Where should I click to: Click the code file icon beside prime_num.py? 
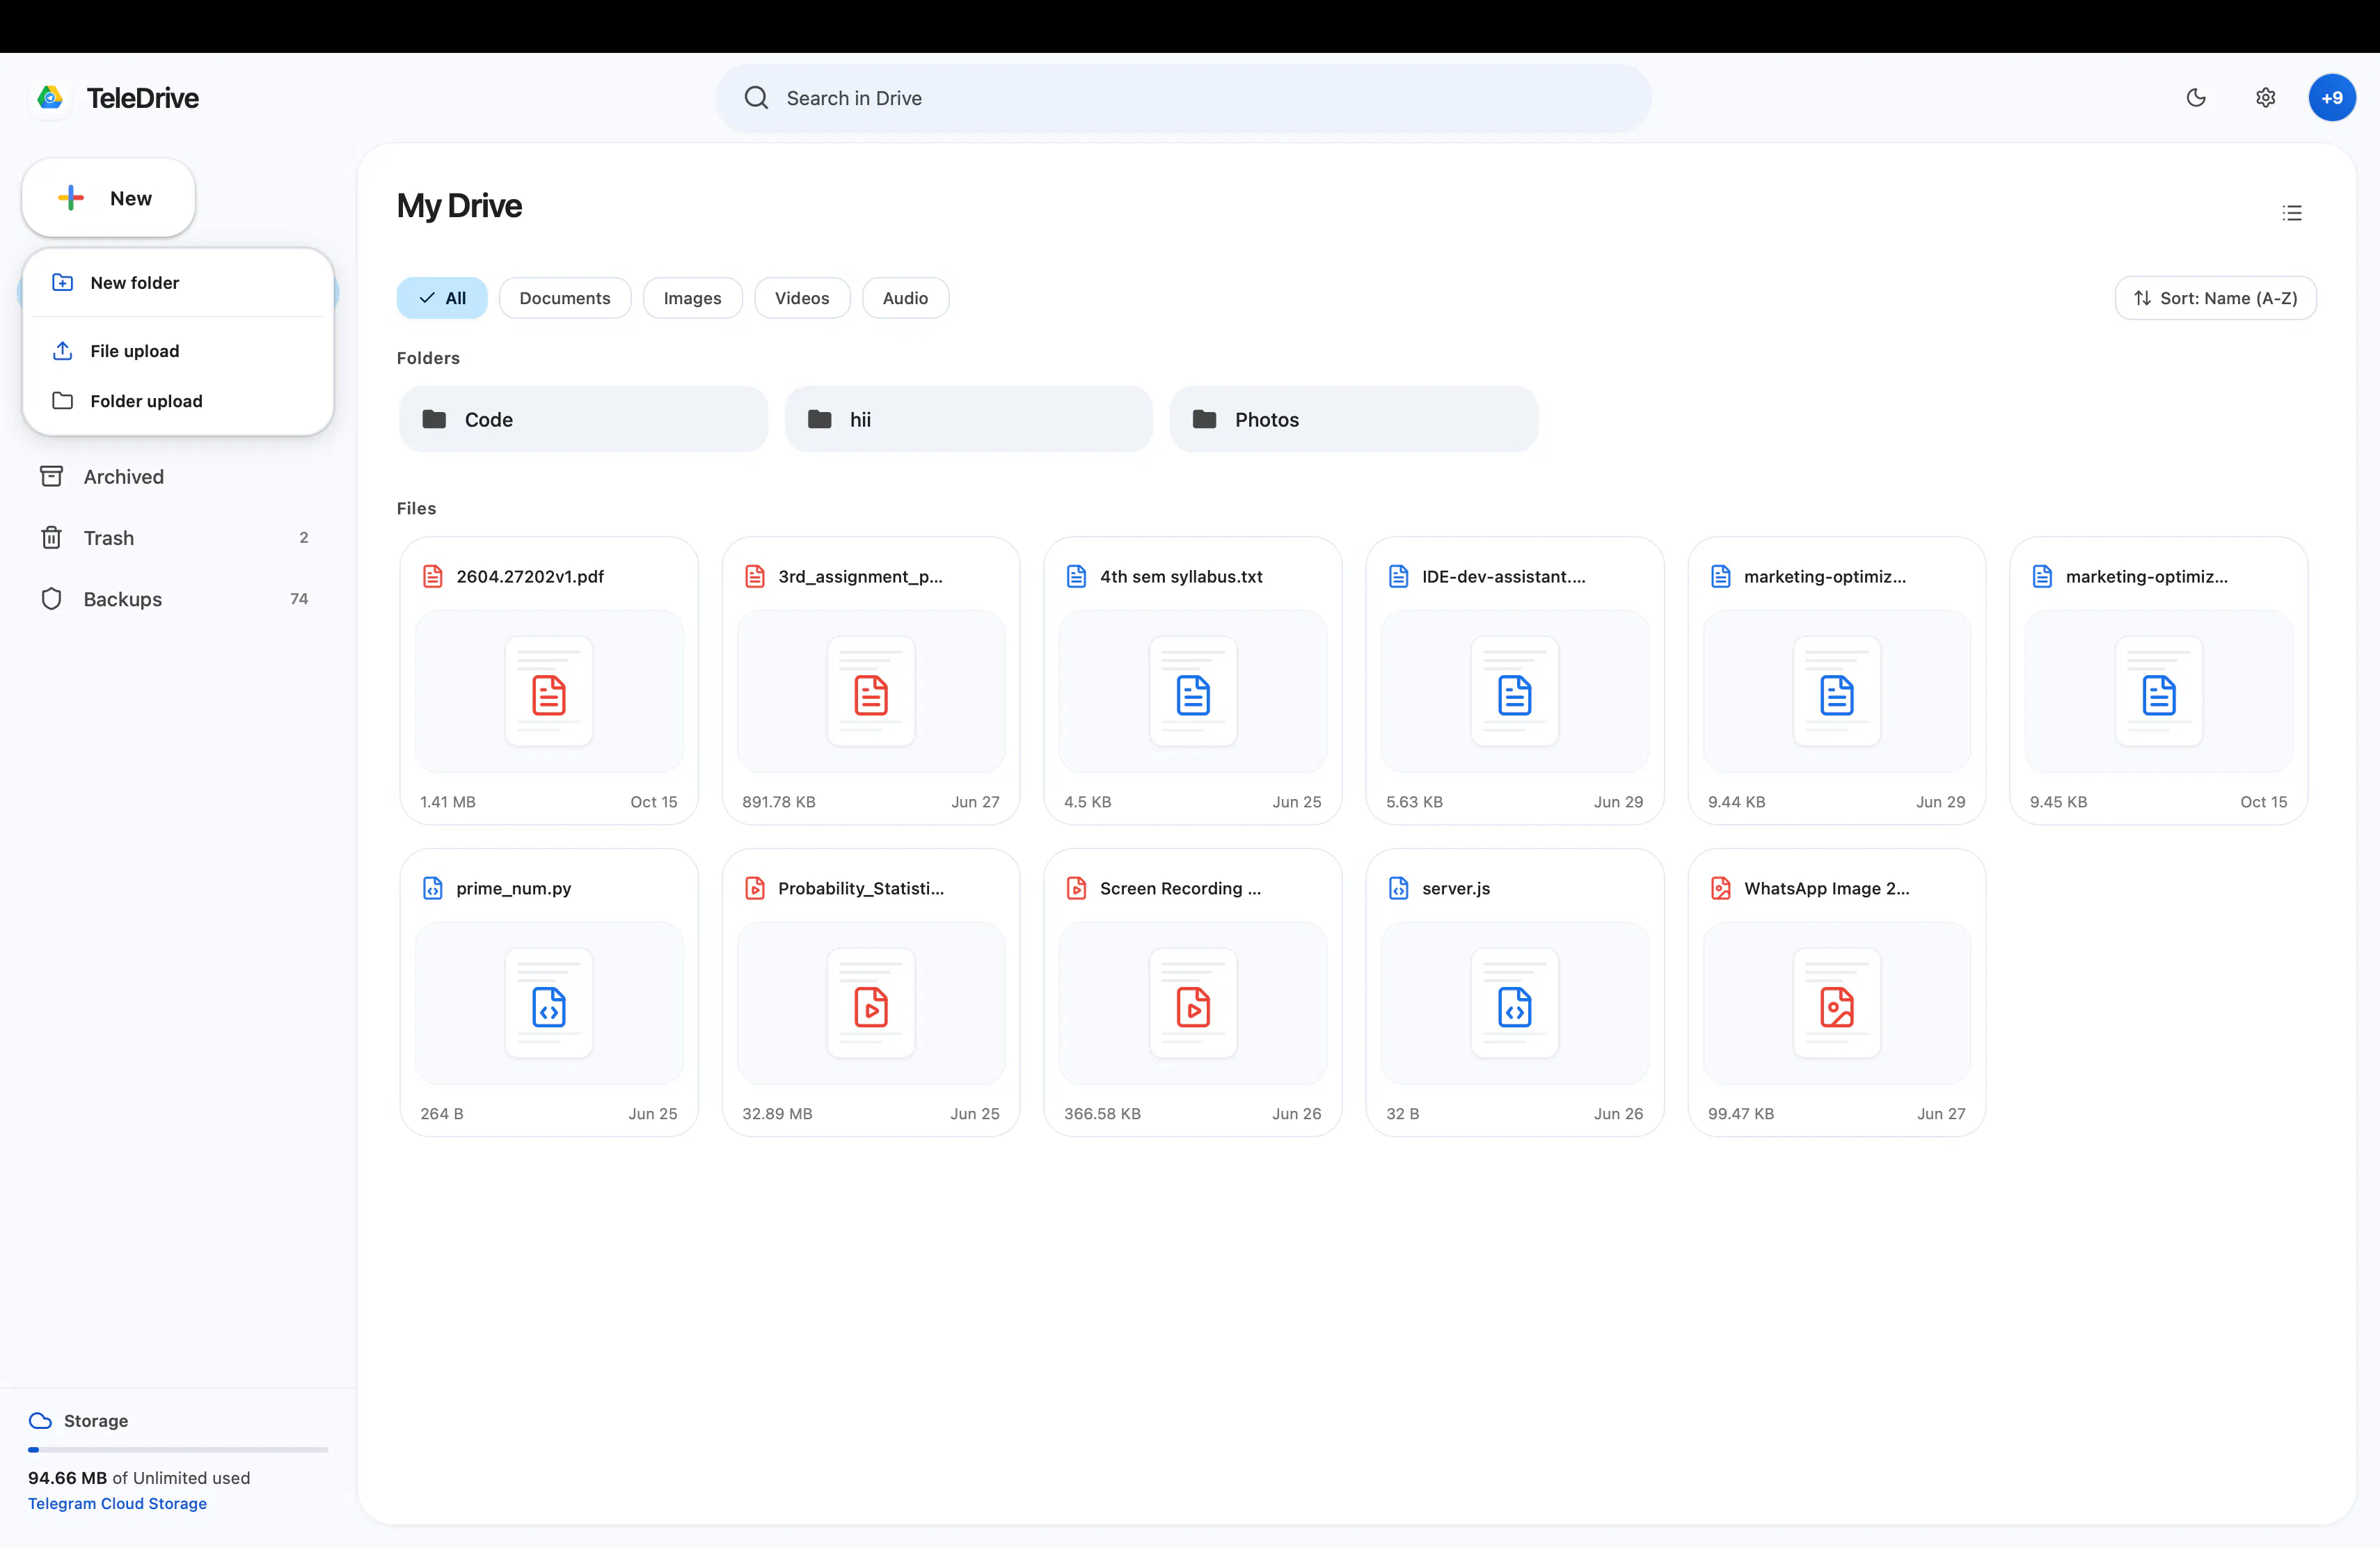pyautogui.click(x=432, y=888)
